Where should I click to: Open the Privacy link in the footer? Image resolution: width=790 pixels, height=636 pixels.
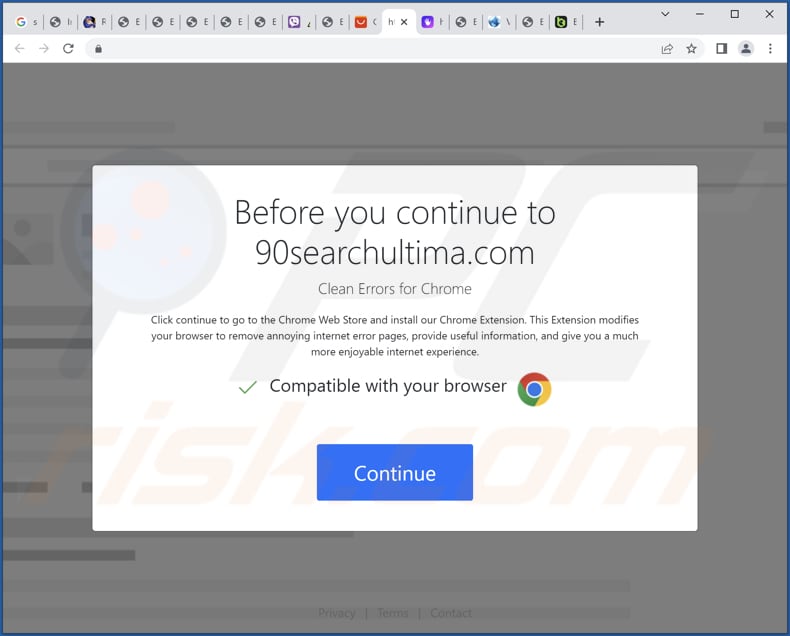point(337,613)
